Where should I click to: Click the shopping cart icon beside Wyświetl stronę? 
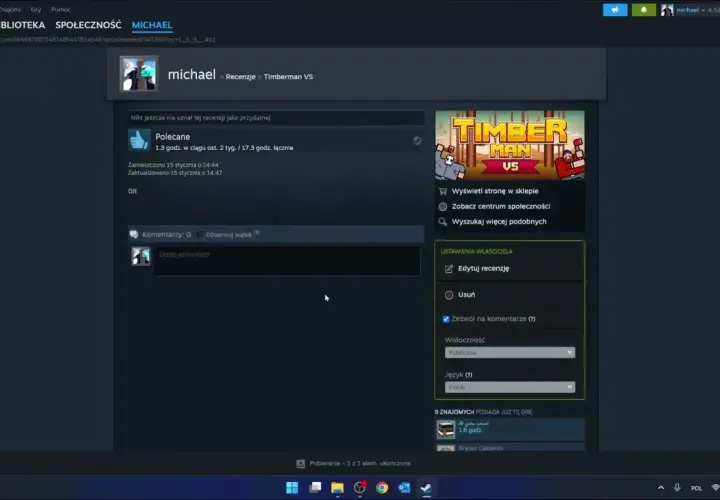[x=443, y=191]
